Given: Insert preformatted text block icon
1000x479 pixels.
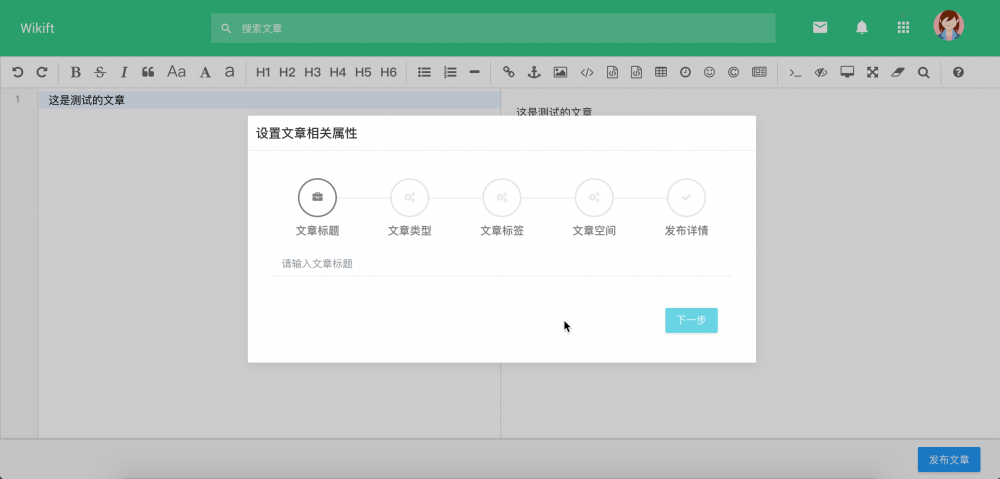Looking at the screenshot, I should tap(612, 72).
